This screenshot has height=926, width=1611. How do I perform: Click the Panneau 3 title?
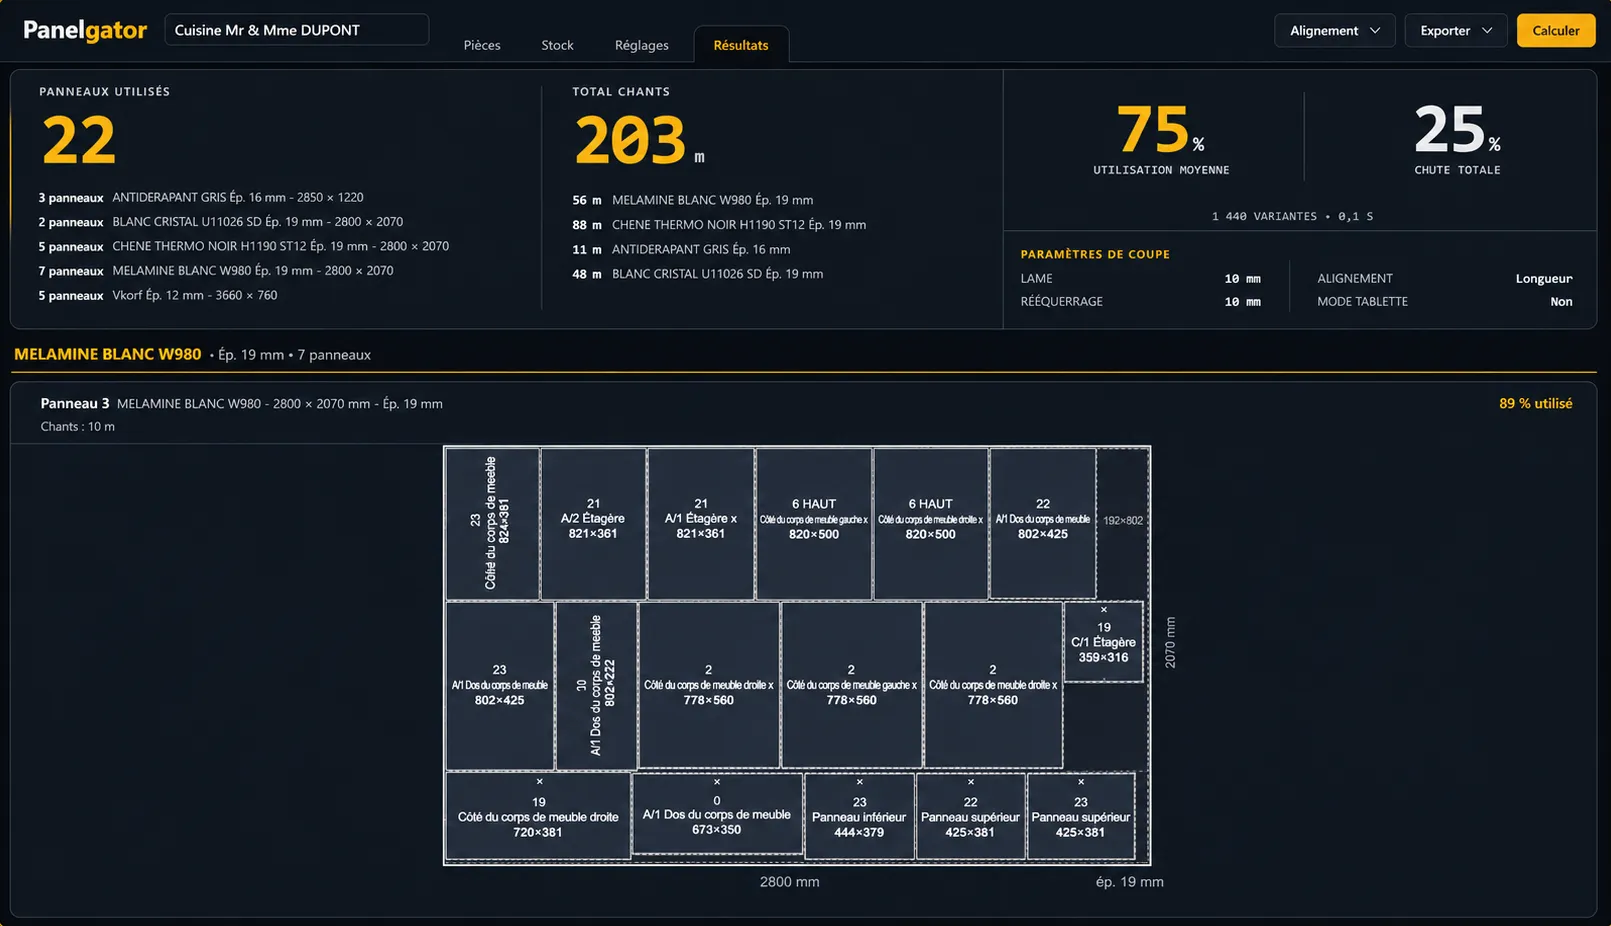click(75, 403)
